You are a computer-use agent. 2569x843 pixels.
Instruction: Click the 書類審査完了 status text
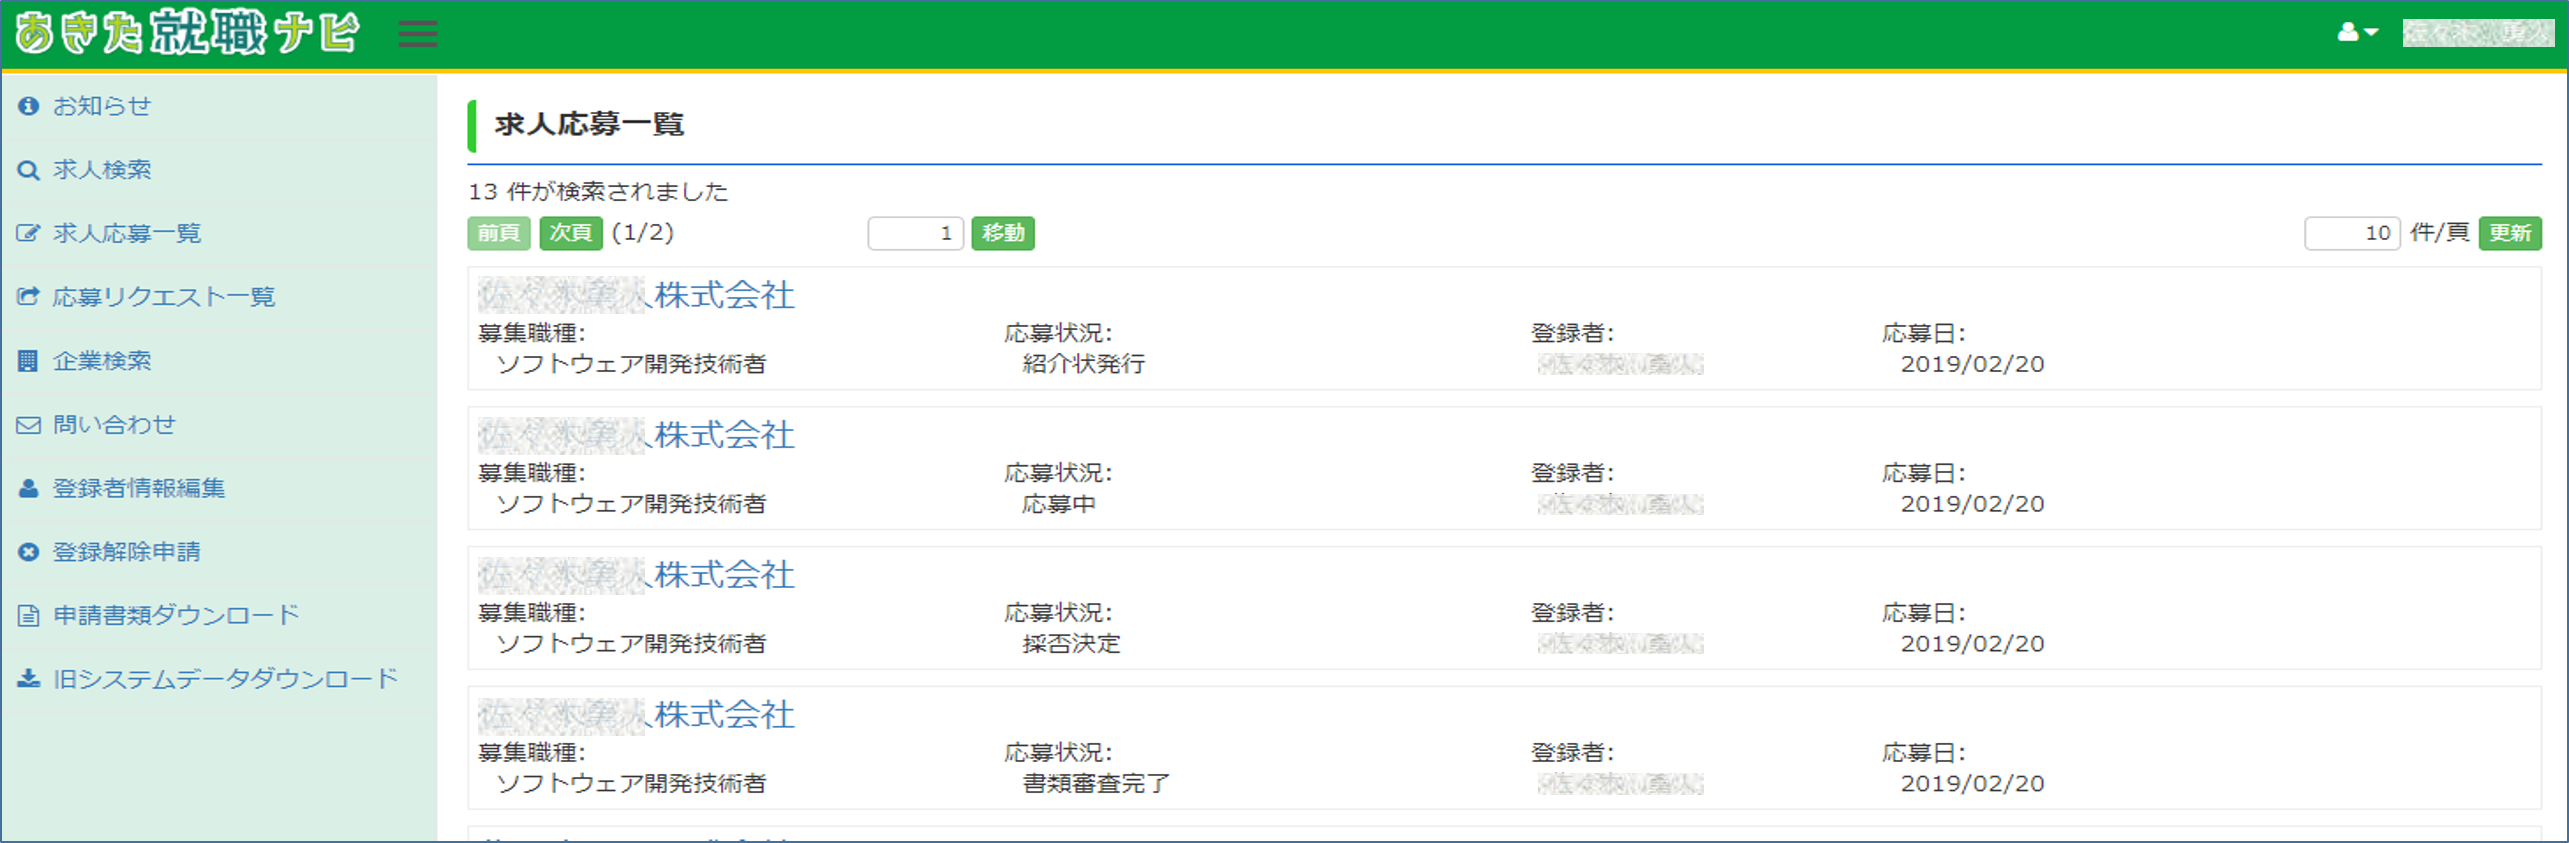tap(1096, 784)
